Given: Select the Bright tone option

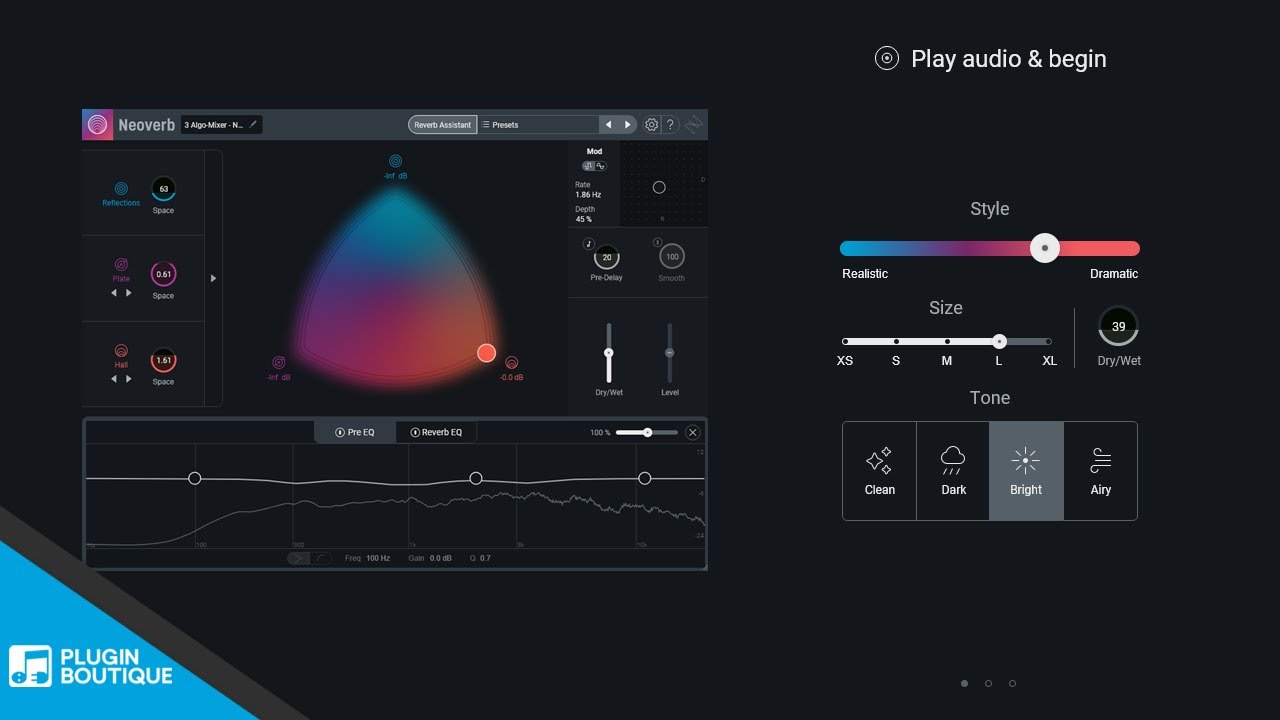Looking at the screenshot, I should [x=1026, y=471].
